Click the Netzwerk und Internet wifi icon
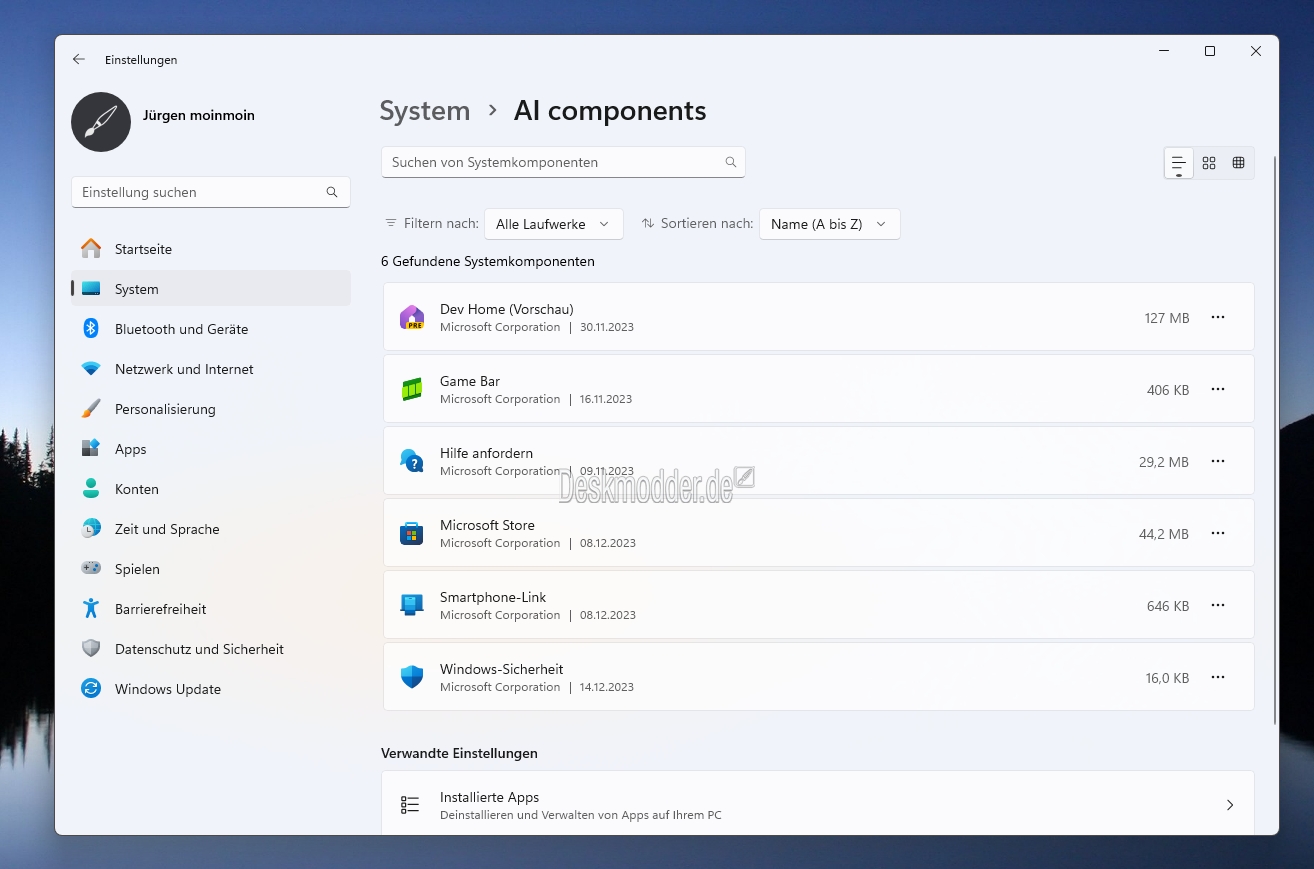Viewport: 1314px width, 869px height. point(91,369)
